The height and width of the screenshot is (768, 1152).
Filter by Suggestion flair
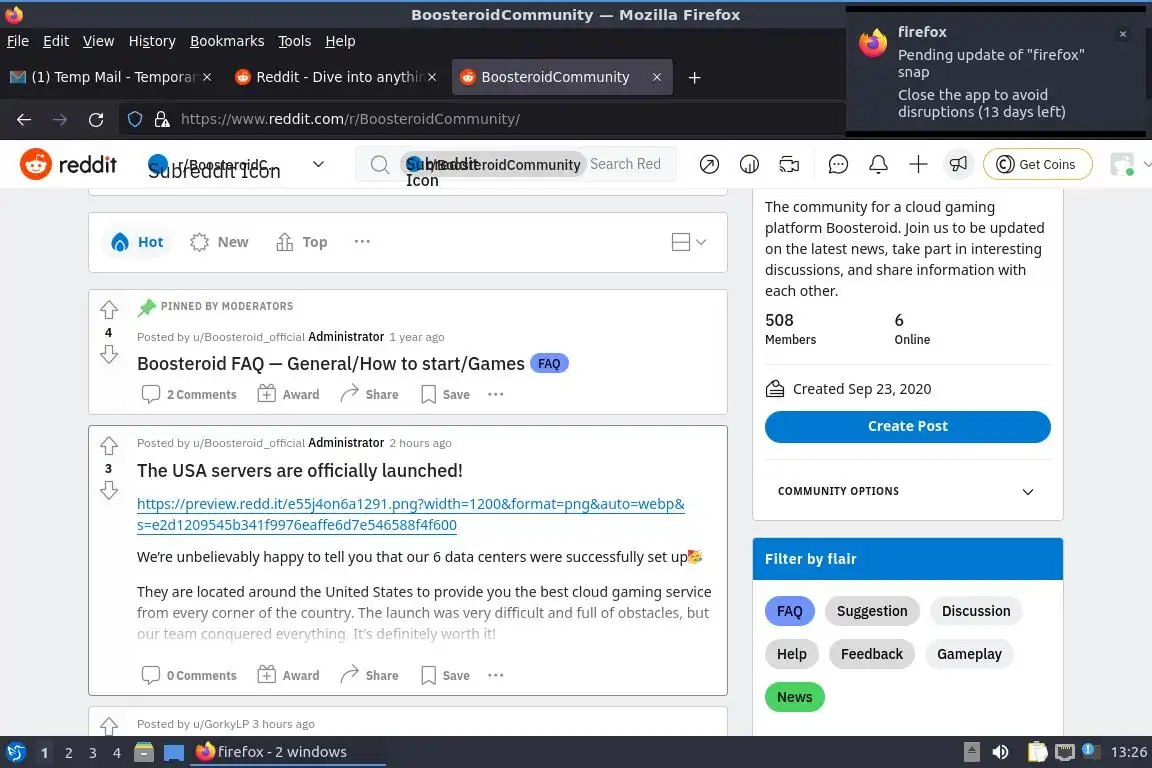(x=872, y=611)
